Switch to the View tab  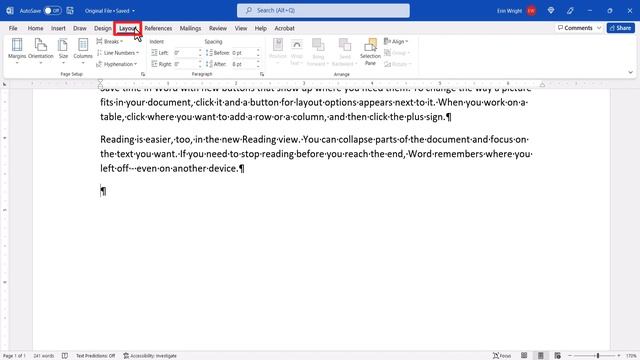241,28
